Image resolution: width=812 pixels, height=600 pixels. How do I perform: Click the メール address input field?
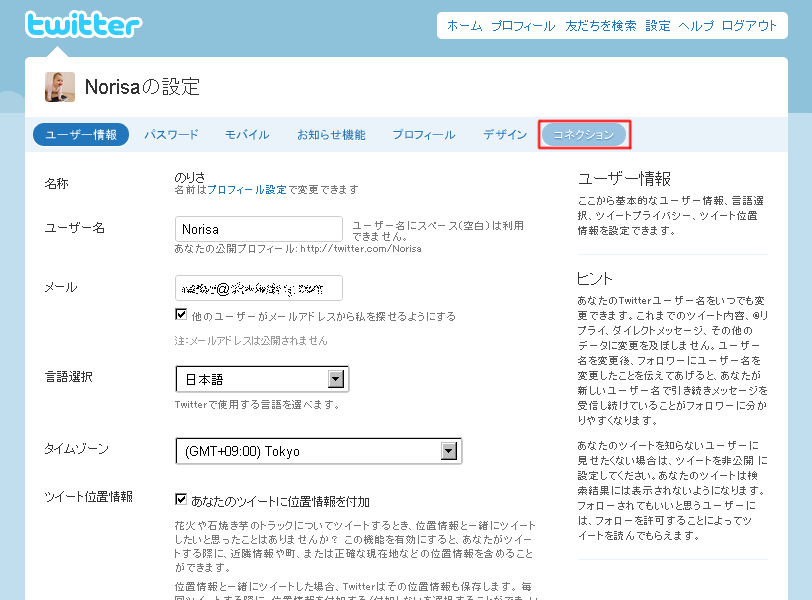[259, 288]
